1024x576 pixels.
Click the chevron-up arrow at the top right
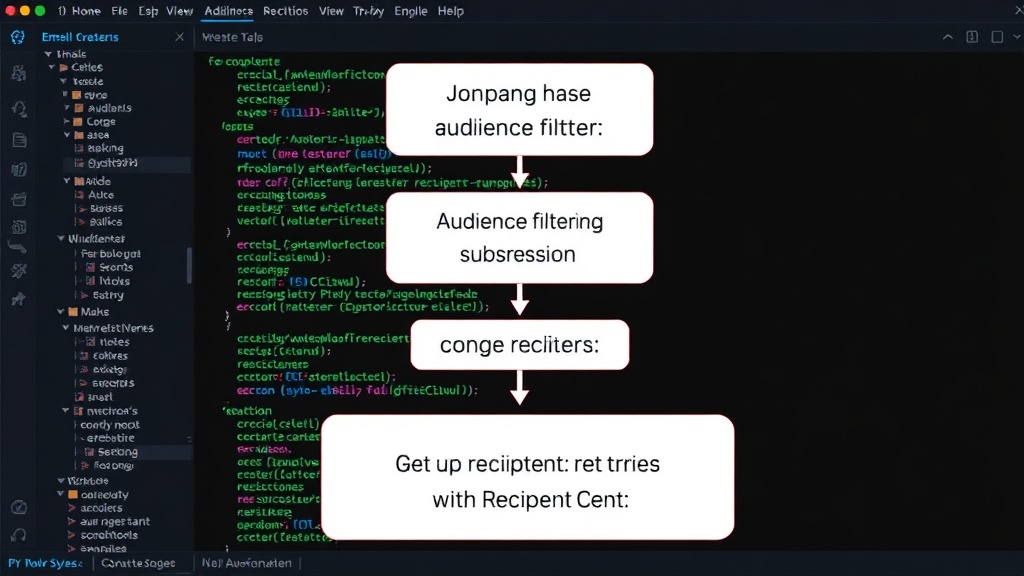[948, 37]
